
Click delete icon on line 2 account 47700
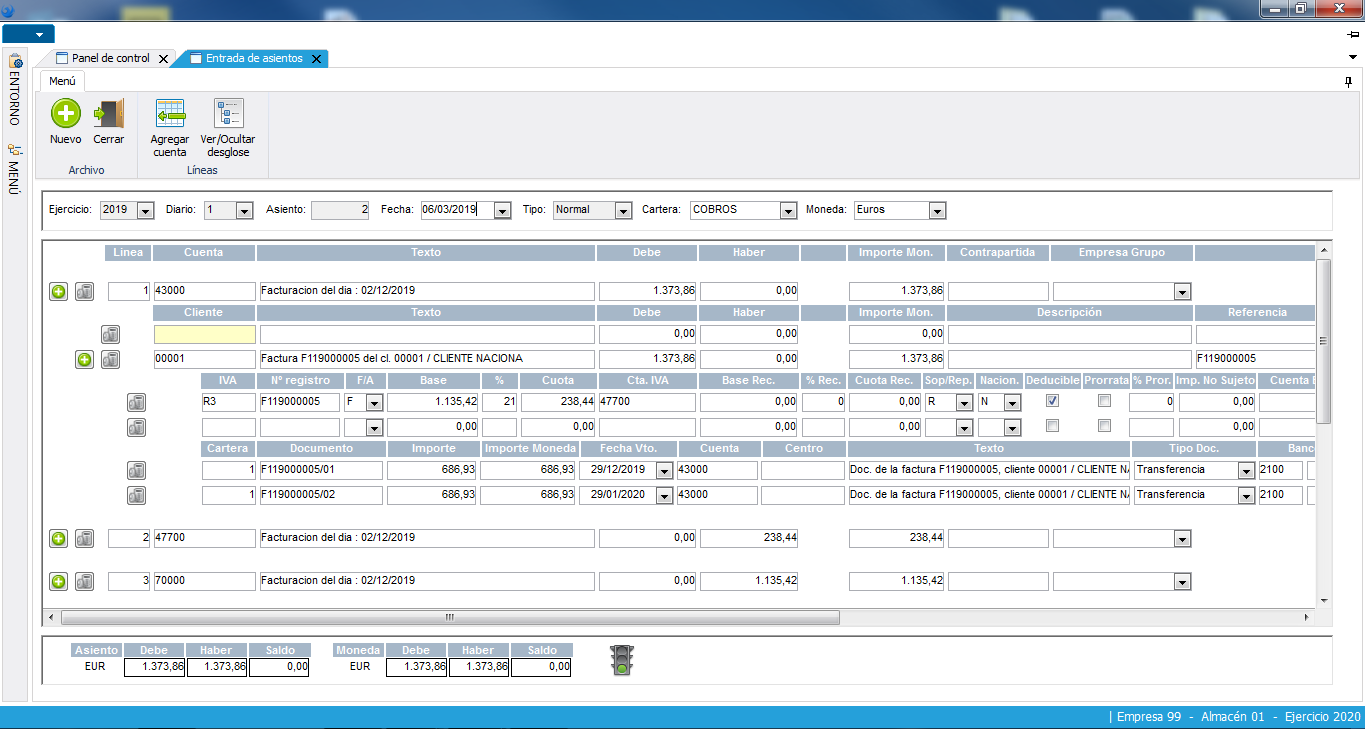85,538
